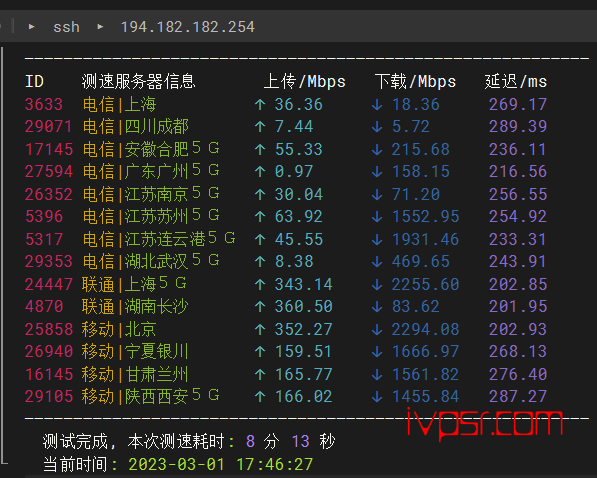Click server ID 29353
The width and height of the screenshot is (597, 478).
pos(48,261)
